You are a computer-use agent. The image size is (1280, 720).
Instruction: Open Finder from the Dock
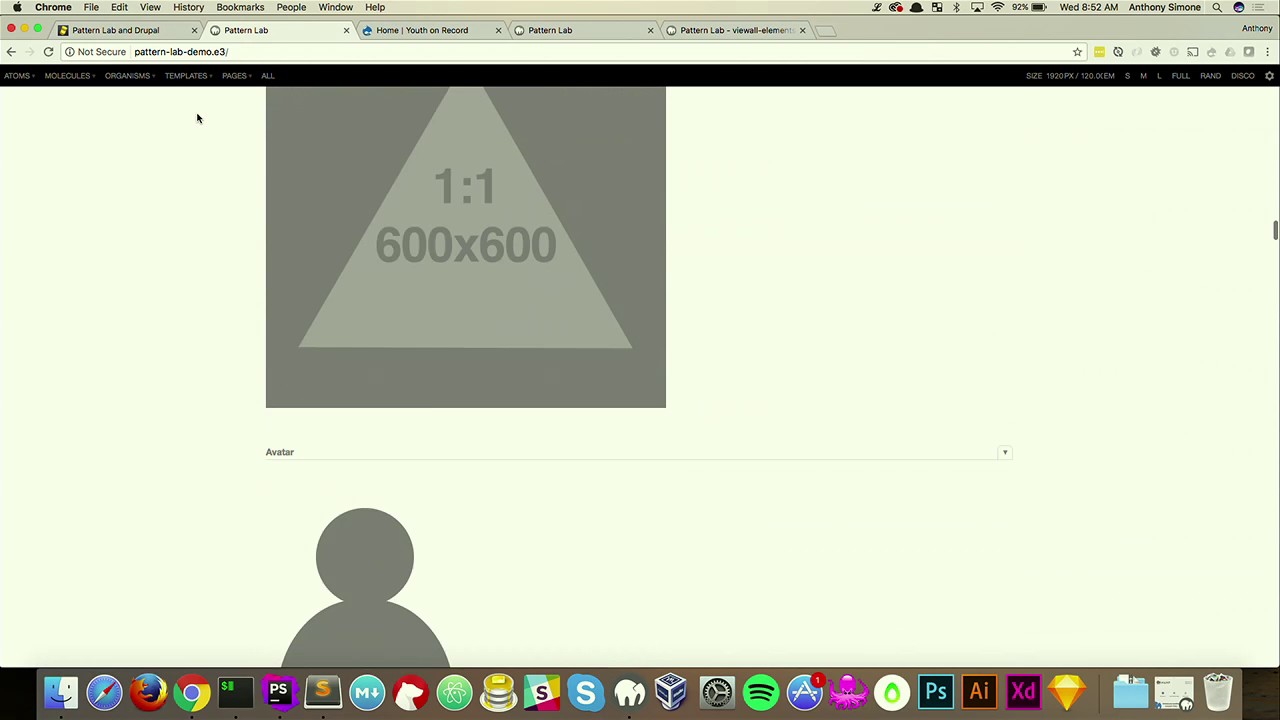[x=61, y=692]
